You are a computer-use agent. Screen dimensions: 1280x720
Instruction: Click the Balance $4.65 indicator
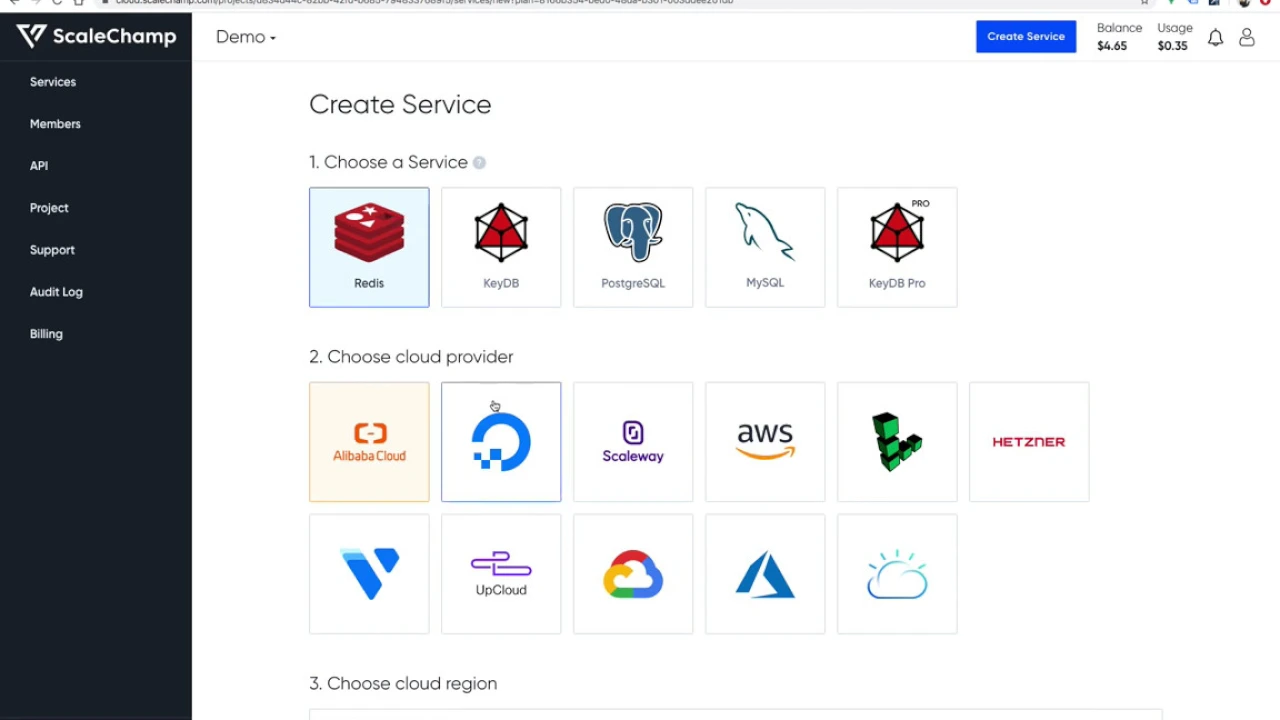[1119, 37]
